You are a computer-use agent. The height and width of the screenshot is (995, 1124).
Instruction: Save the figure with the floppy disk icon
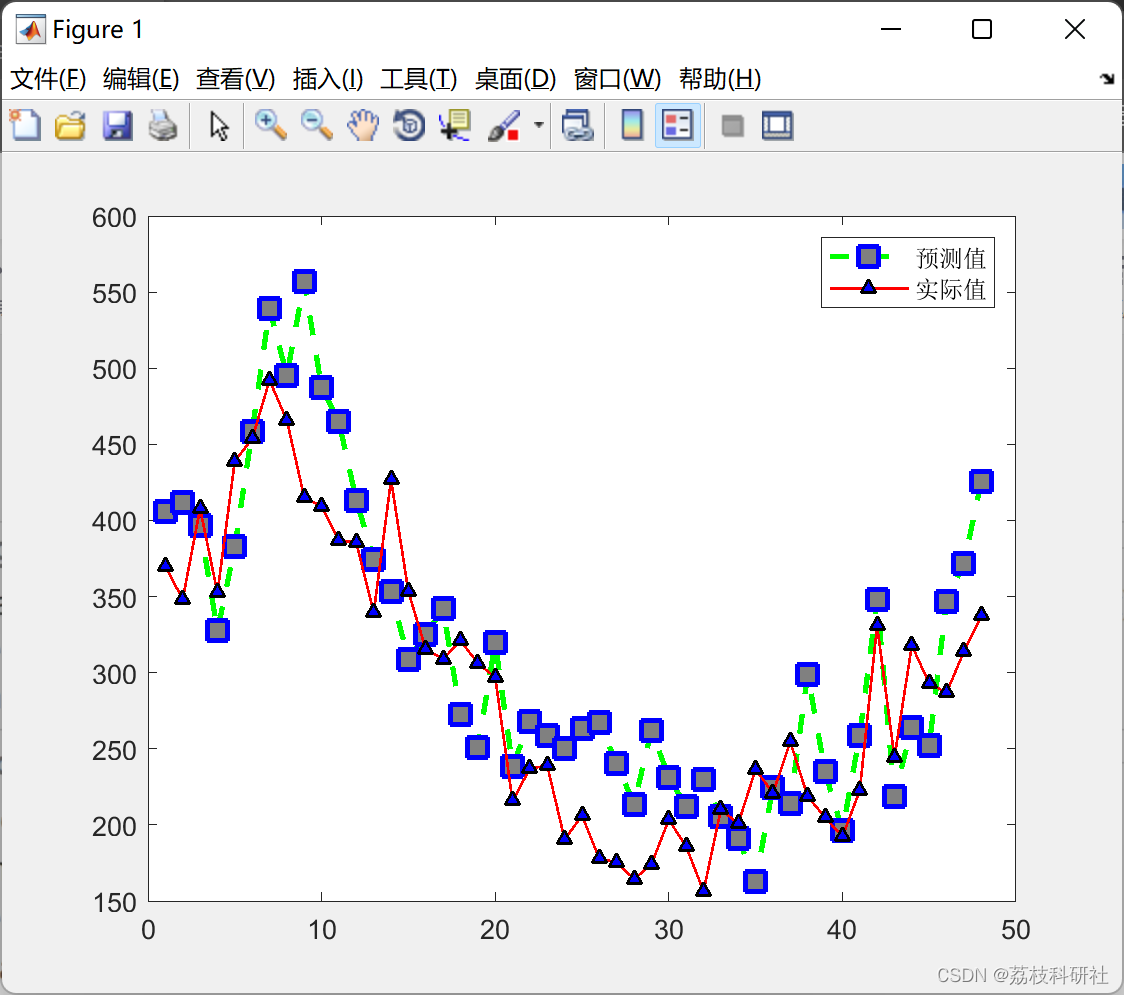[117, 125]
